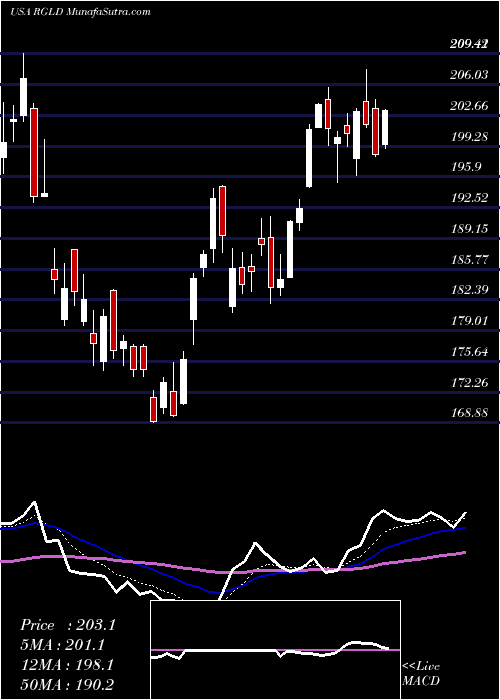500x700 pixels.
Task: Click the '<<Live MACD' label
Action: 421,674
